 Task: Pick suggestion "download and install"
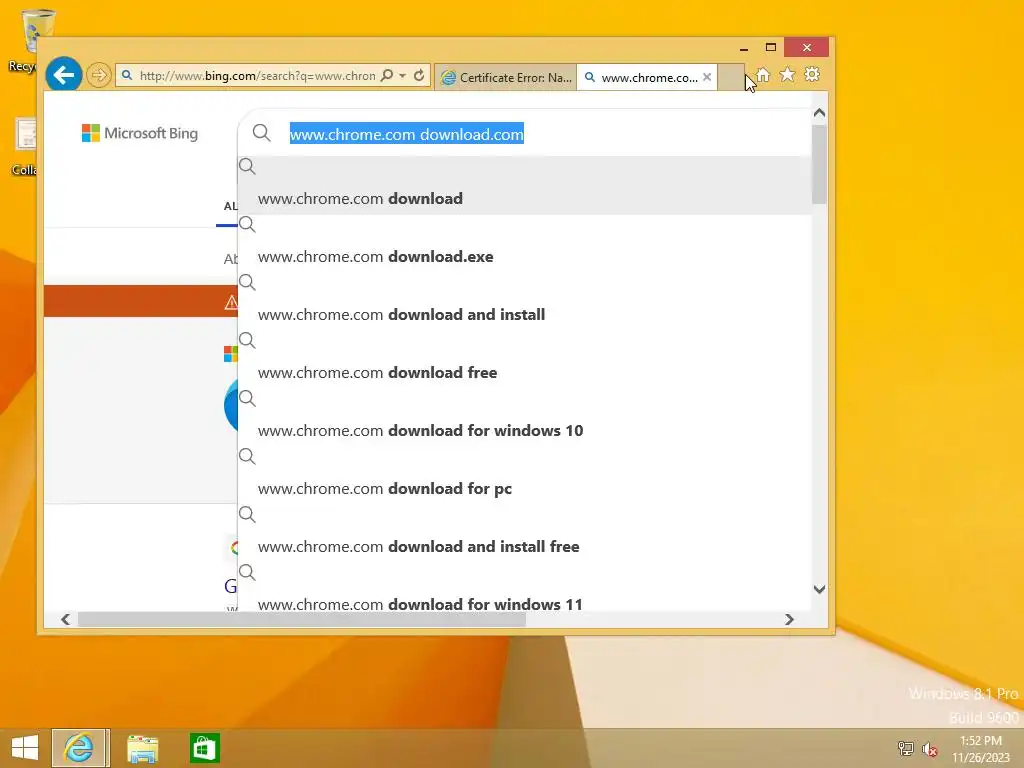[x=524, y=302]
